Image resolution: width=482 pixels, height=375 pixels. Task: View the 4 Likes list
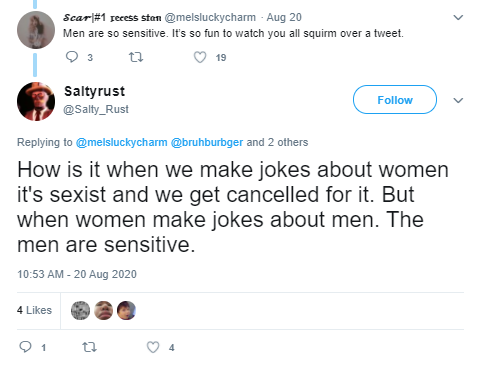coord(34,310)
